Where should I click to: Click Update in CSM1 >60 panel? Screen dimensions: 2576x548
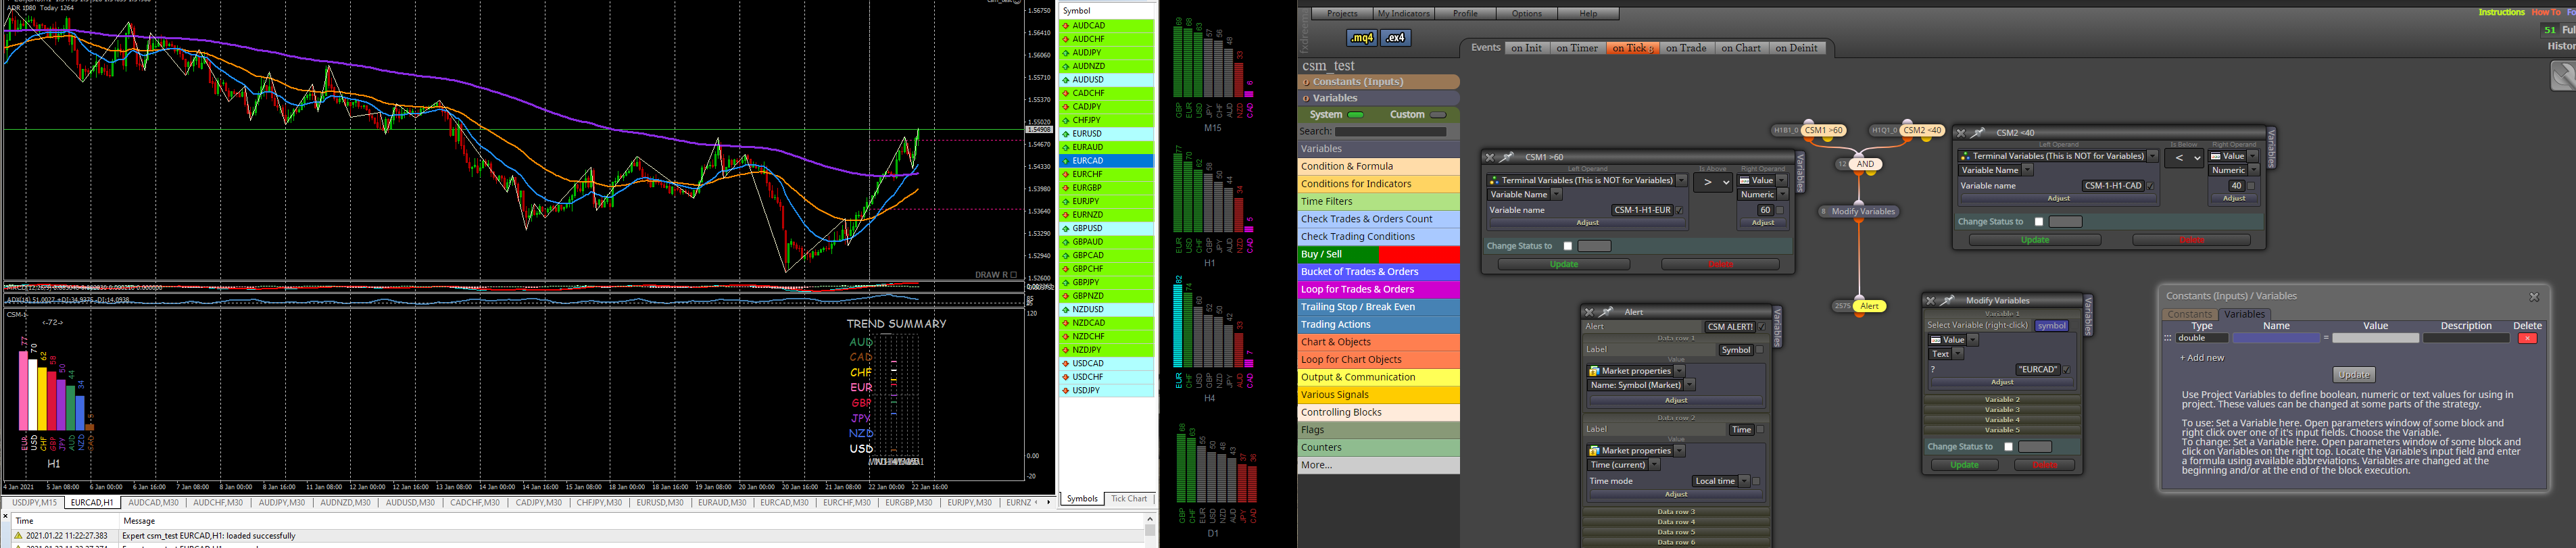(x=1564, y=265)
